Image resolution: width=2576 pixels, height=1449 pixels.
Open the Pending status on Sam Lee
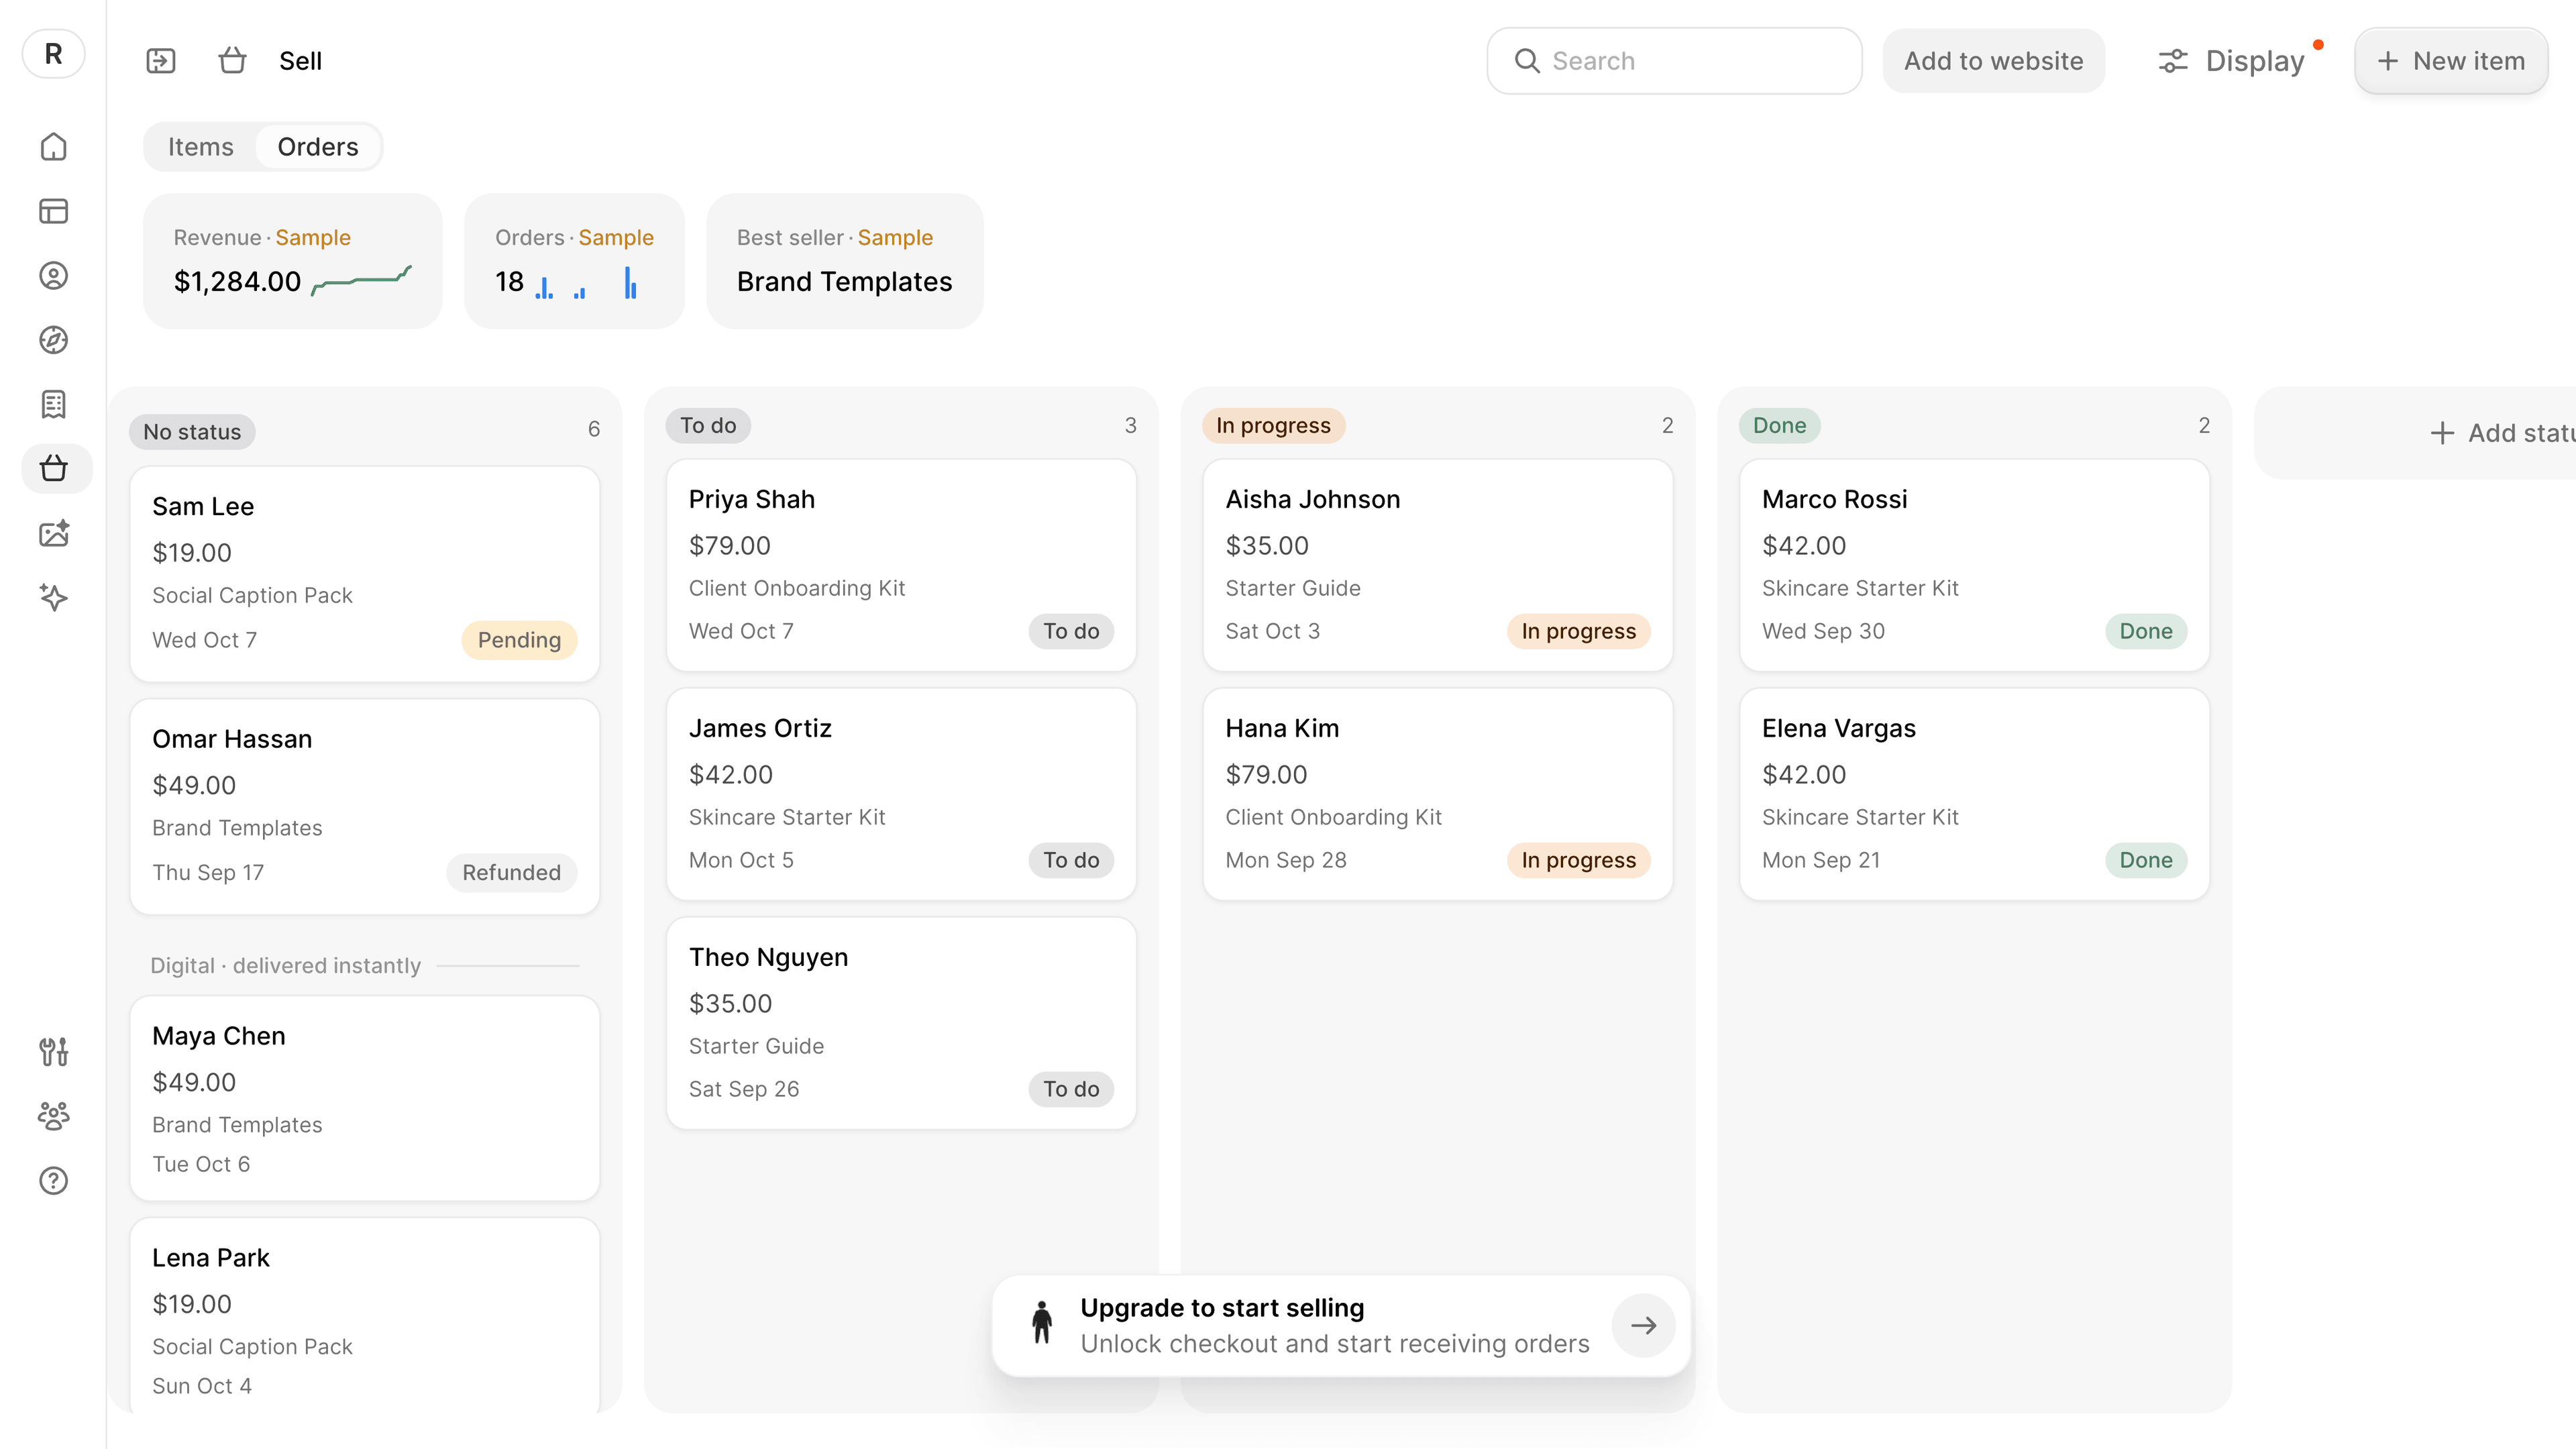pyautogui.click(x=519, y=640)
